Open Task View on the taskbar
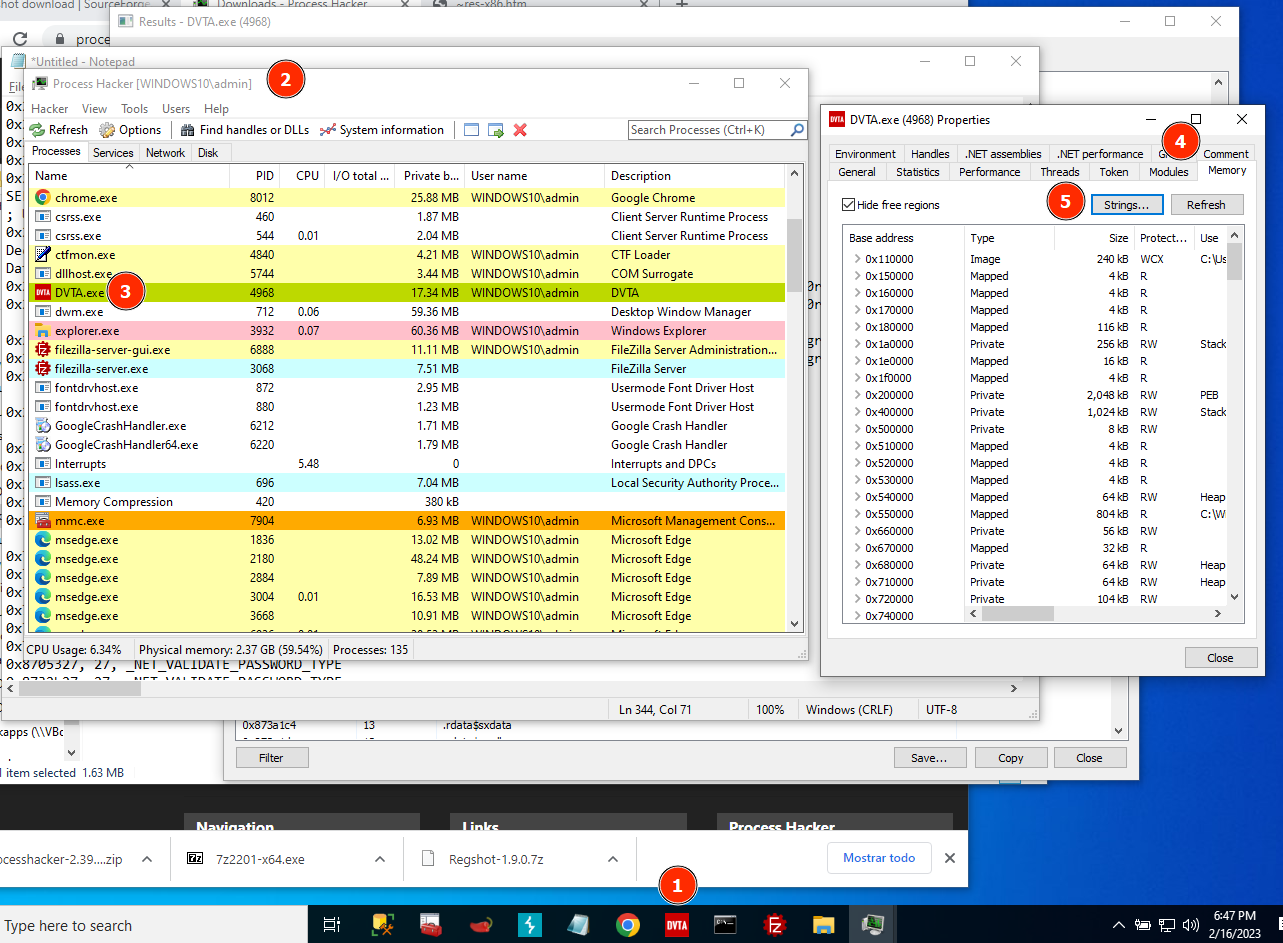 coord(332,925)
